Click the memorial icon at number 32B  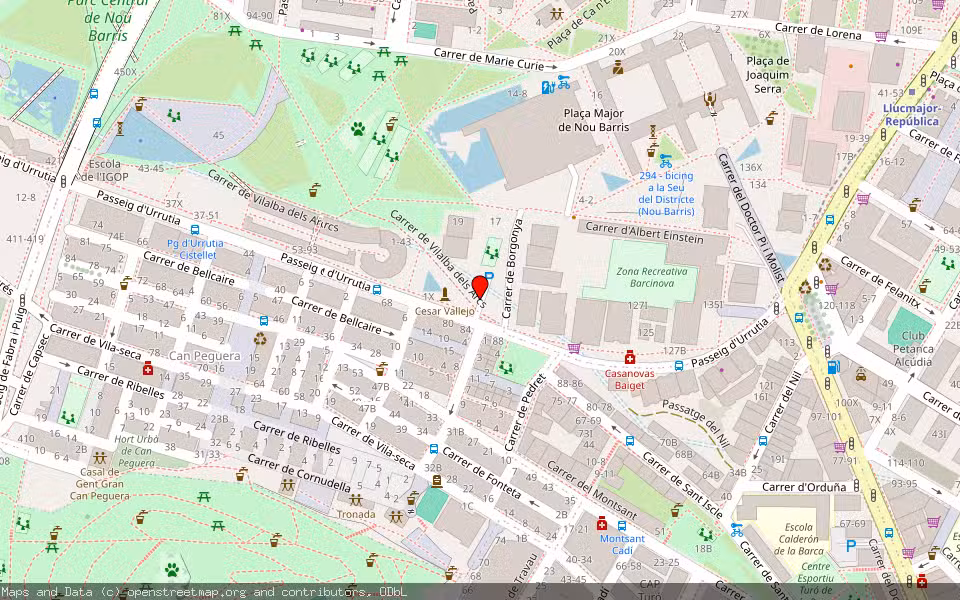coord(437,481)
